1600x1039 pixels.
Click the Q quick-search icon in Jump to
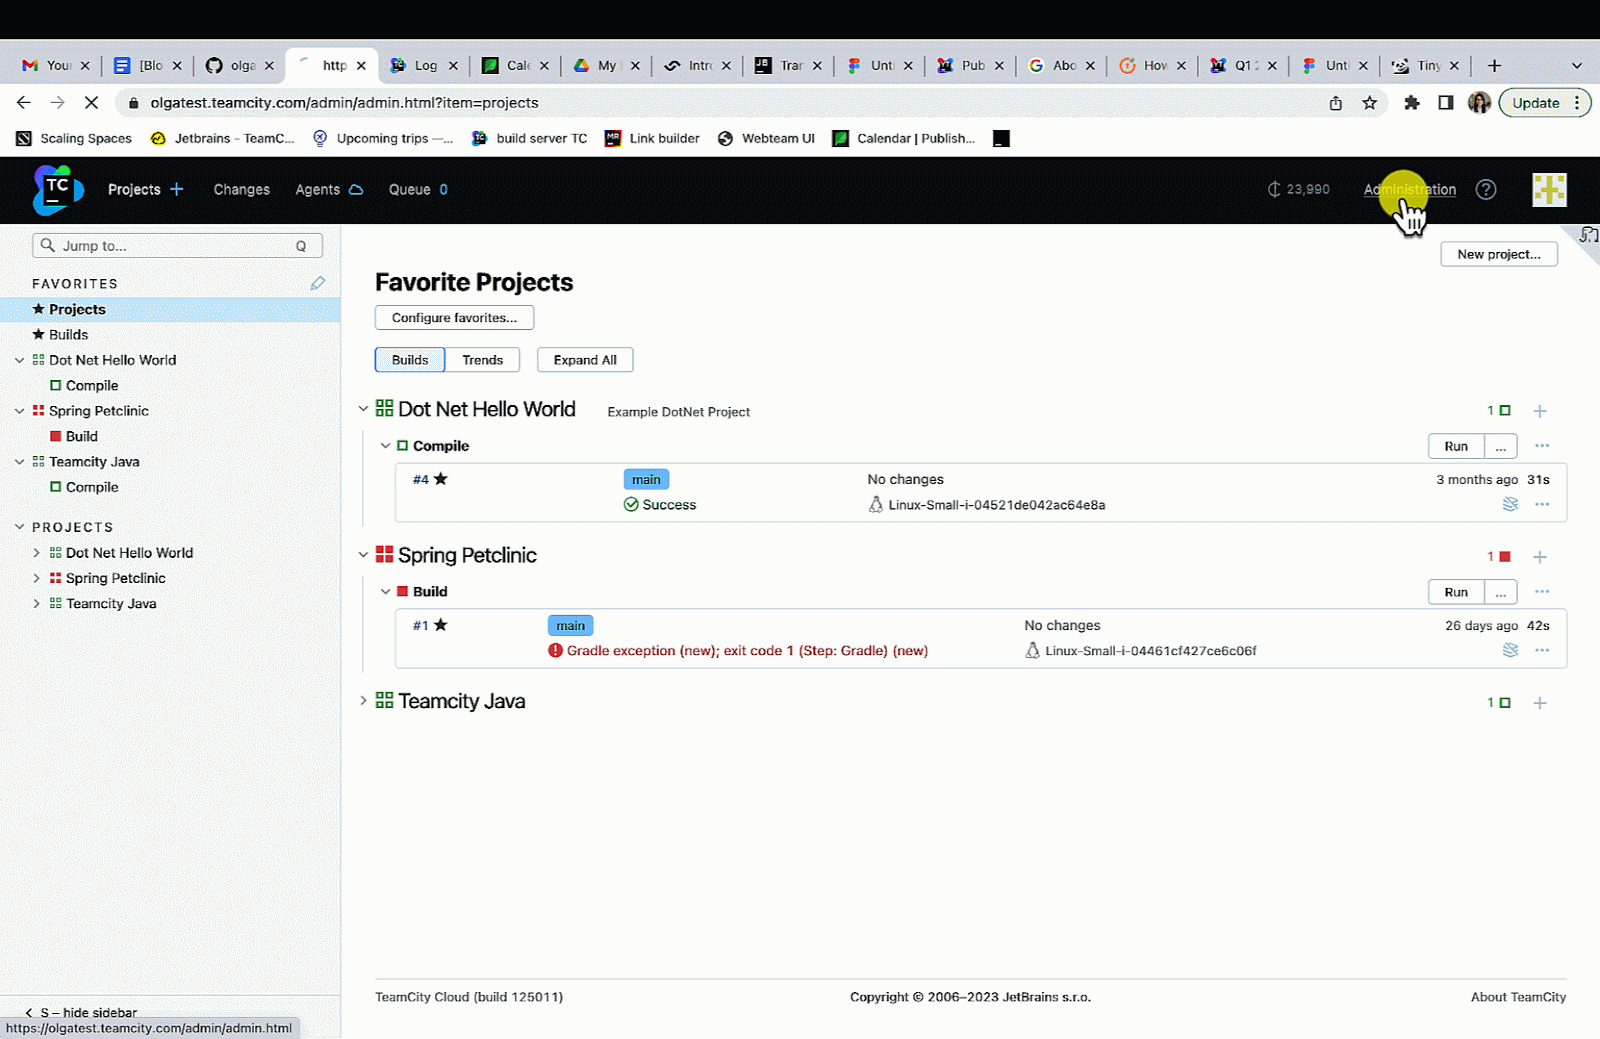point(301,246)
